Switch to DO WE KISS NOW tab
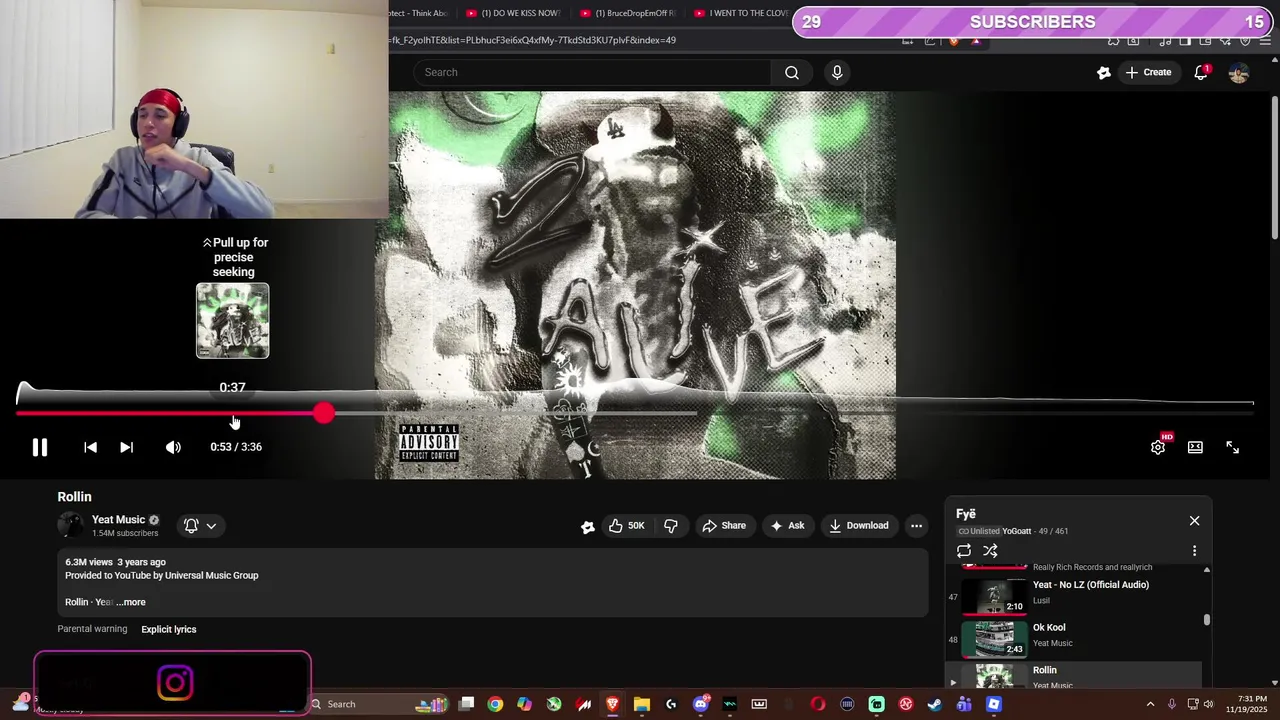 (x=514, y=13)
